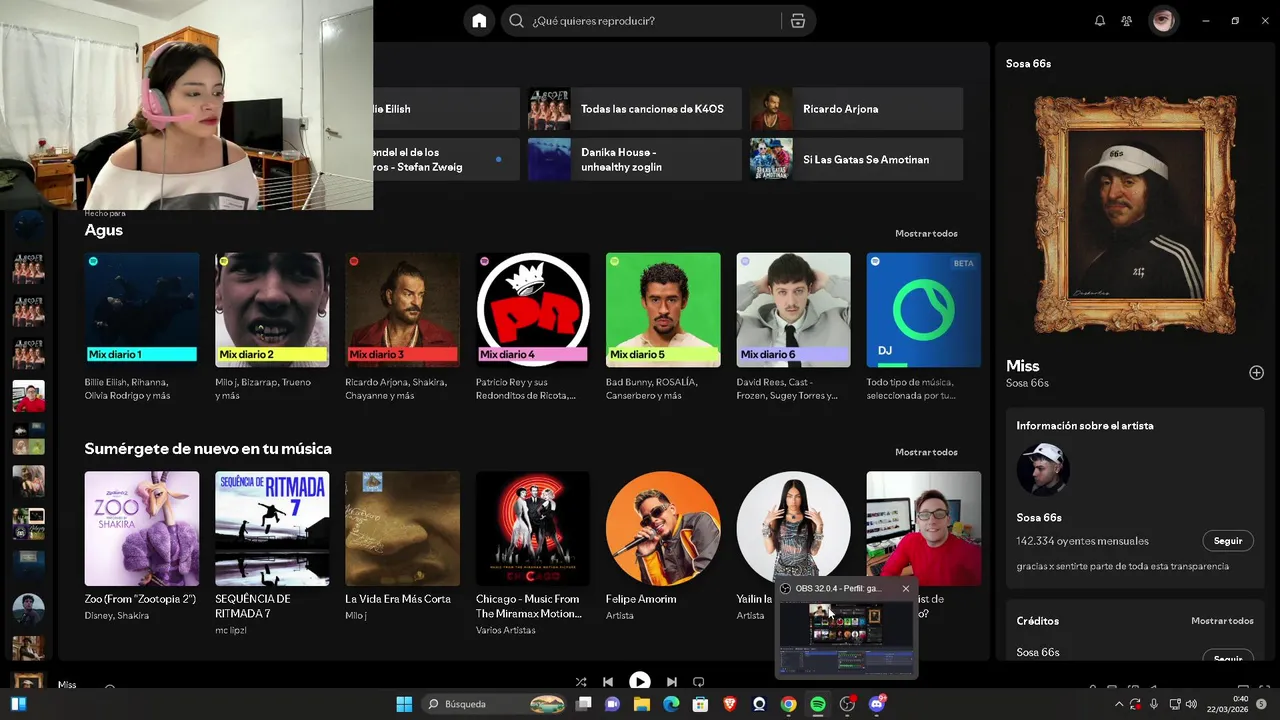Show all in the Agus section
The height and width of the screenshot is (720, 1280).
tap(926, 234)
